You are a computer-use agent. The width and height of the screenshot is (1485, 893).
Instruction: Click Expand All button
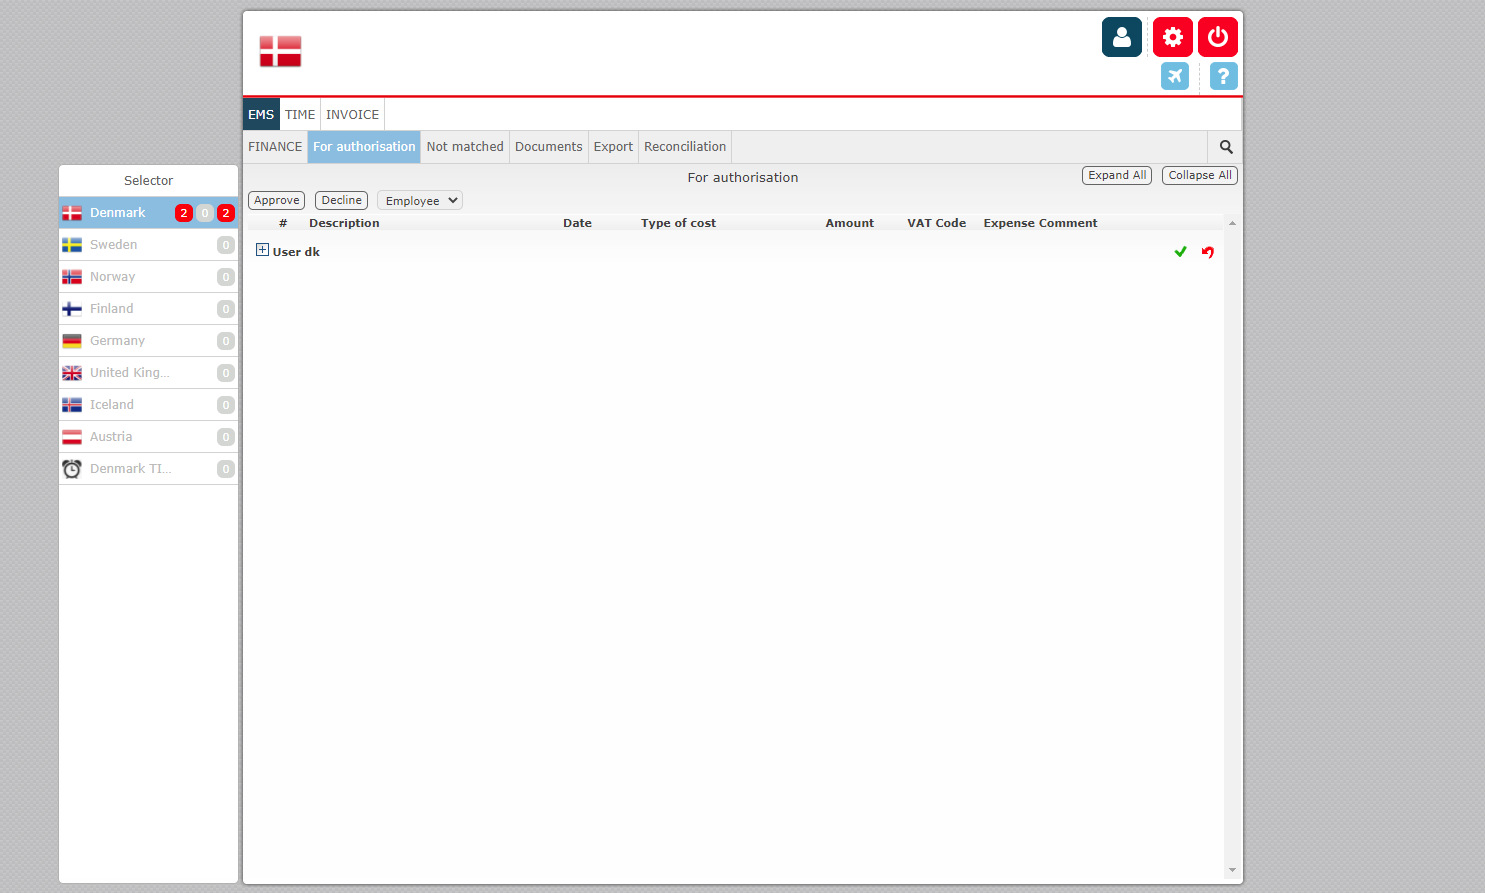click(1117, 175)
